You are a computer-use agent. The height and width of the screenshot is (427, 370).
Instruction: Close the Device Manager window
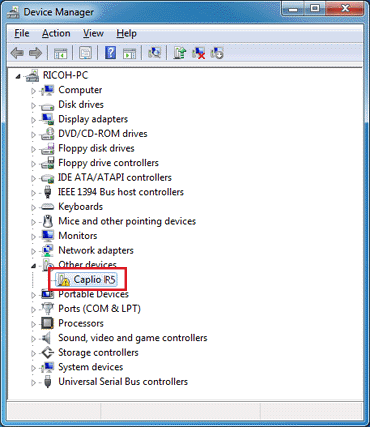coord(345,9)
